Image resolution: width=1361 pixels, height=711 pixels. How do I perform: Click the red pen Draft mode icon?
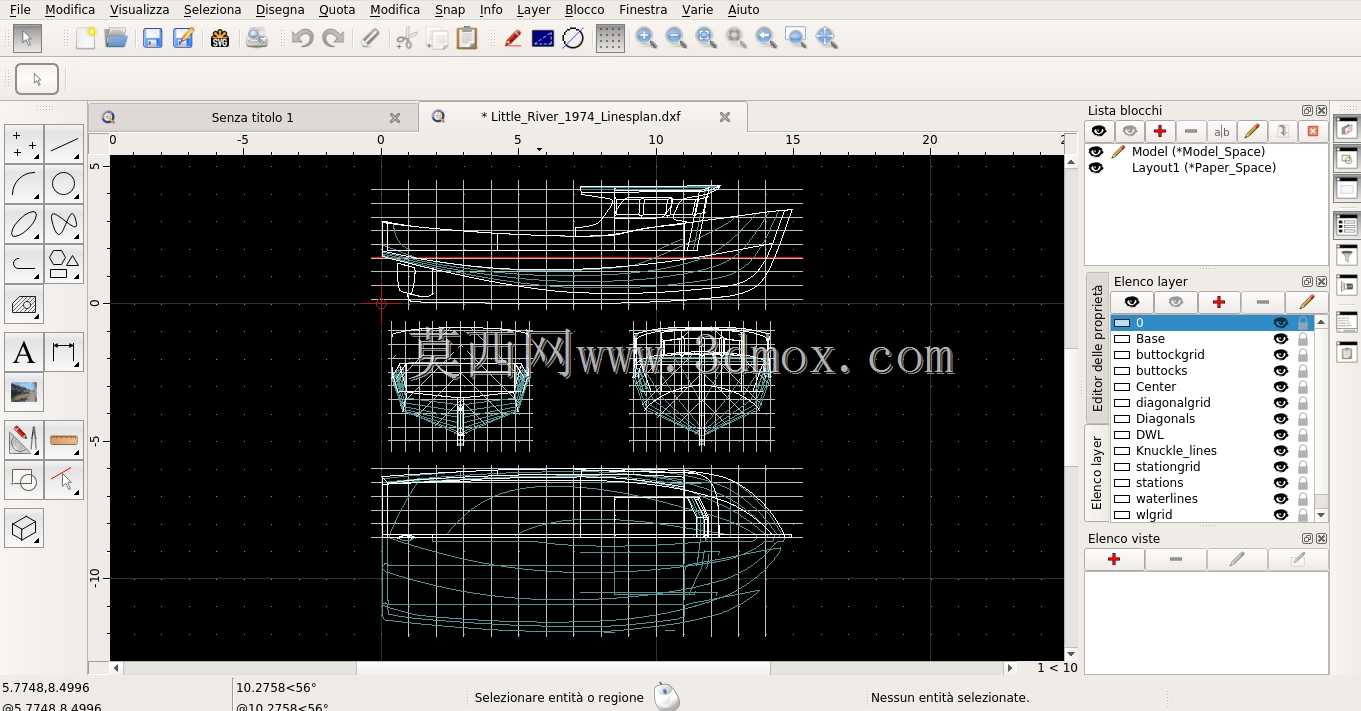tap(512, 38)
